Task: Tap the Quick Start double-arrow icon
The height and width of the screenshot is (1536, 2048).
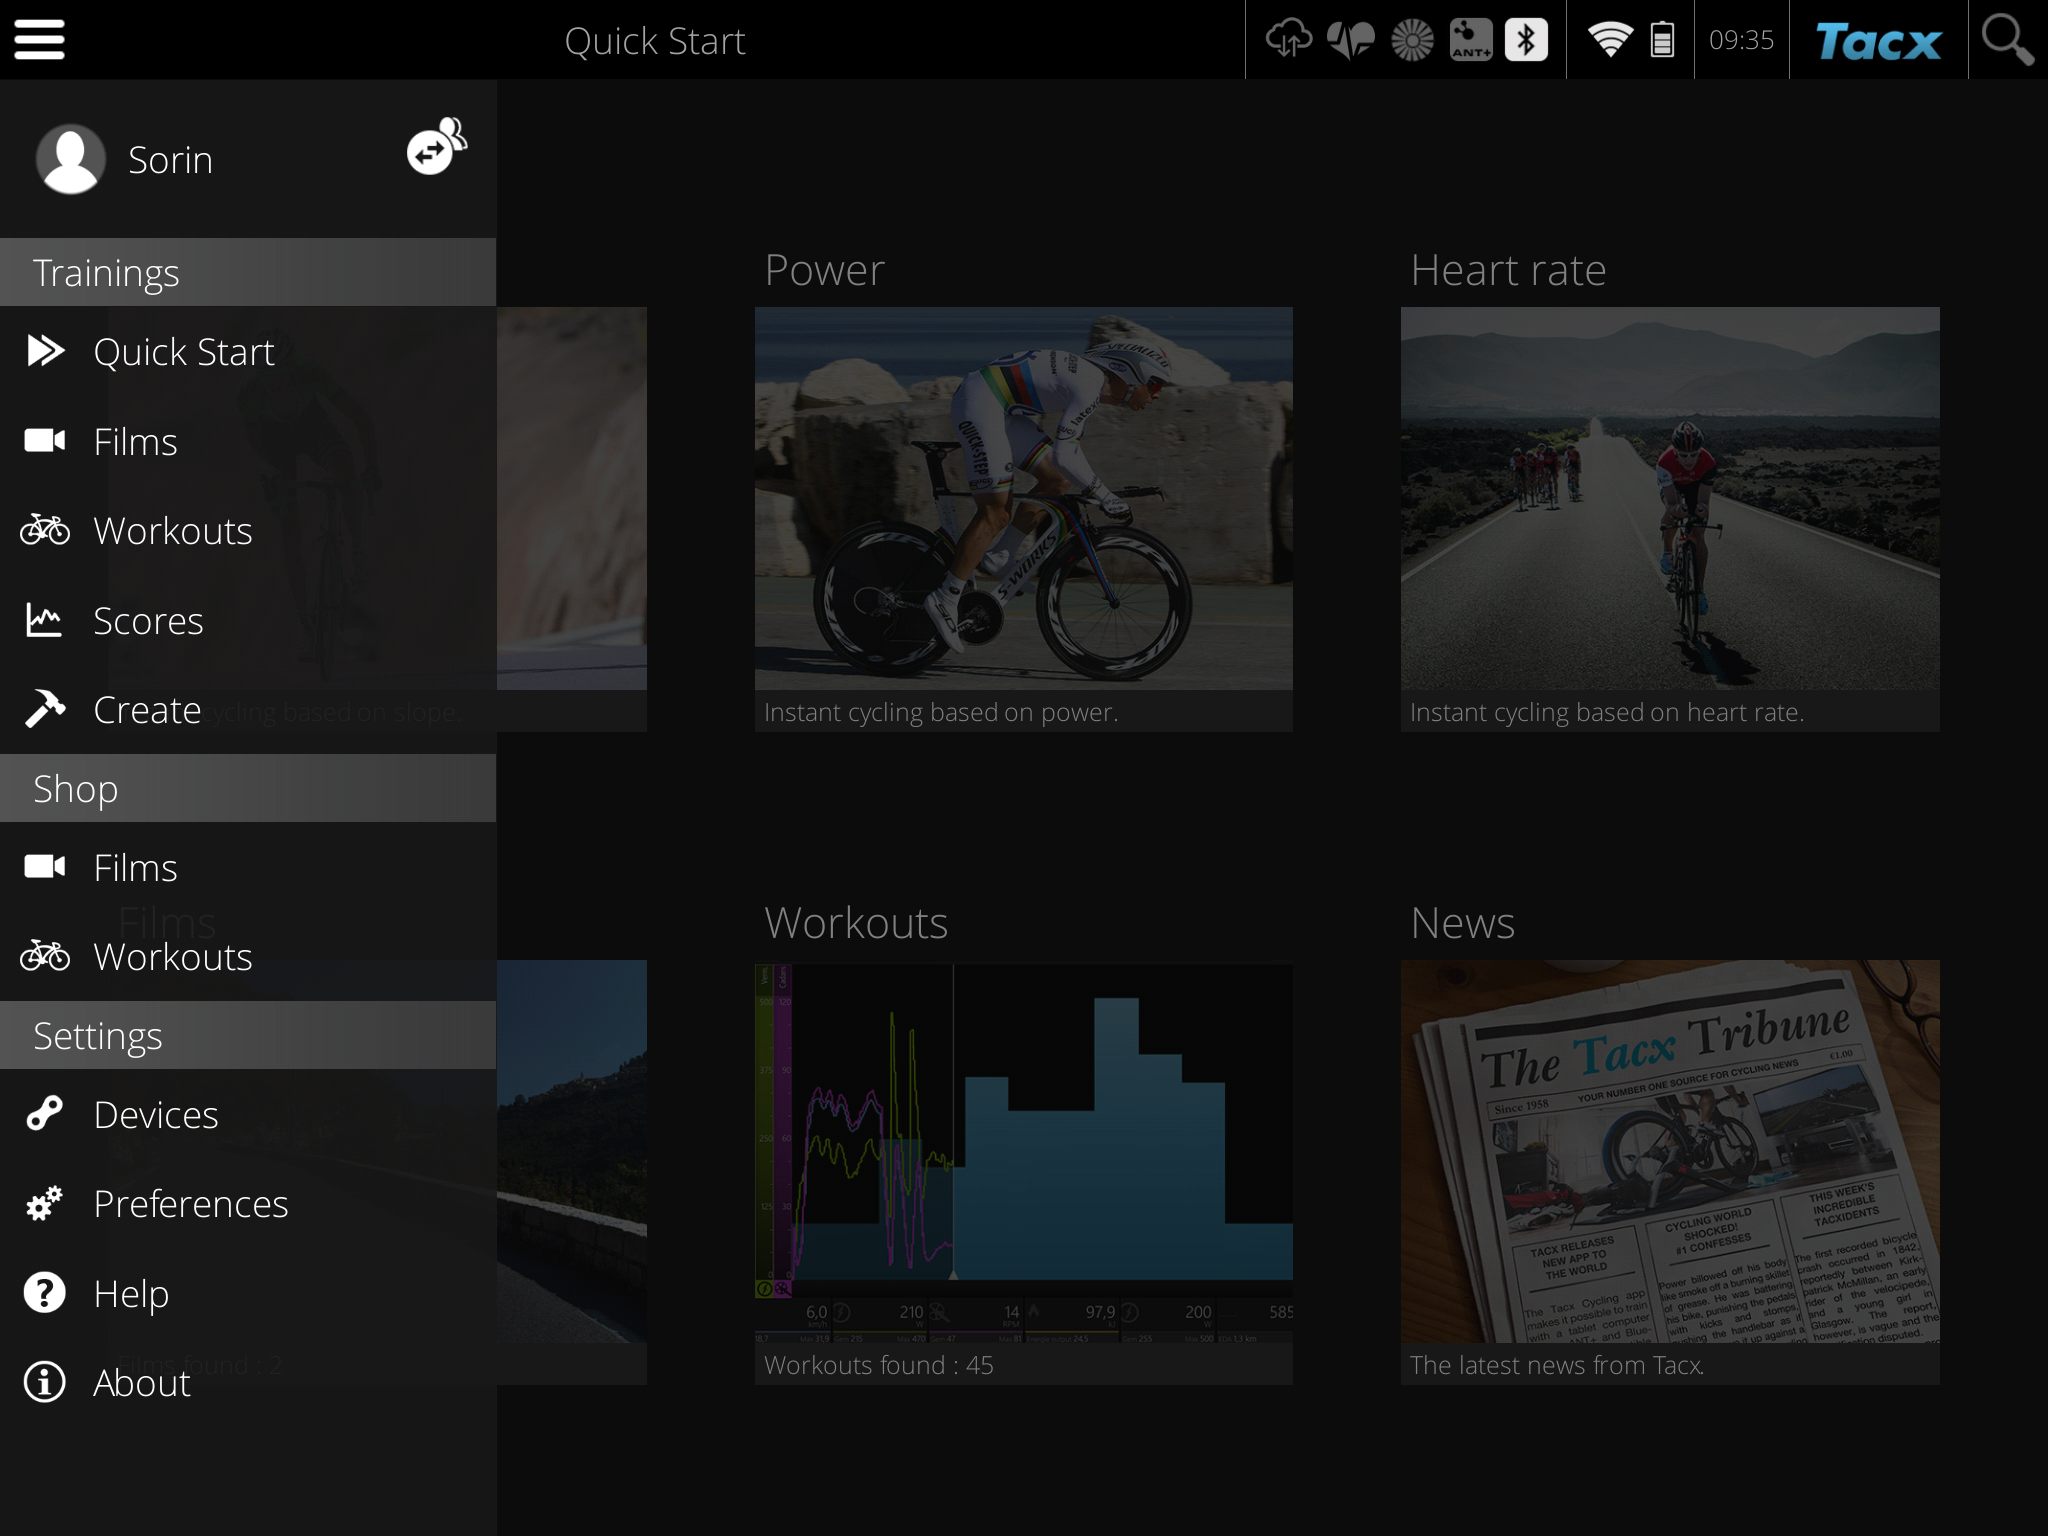Action: (x=46, y=351)
